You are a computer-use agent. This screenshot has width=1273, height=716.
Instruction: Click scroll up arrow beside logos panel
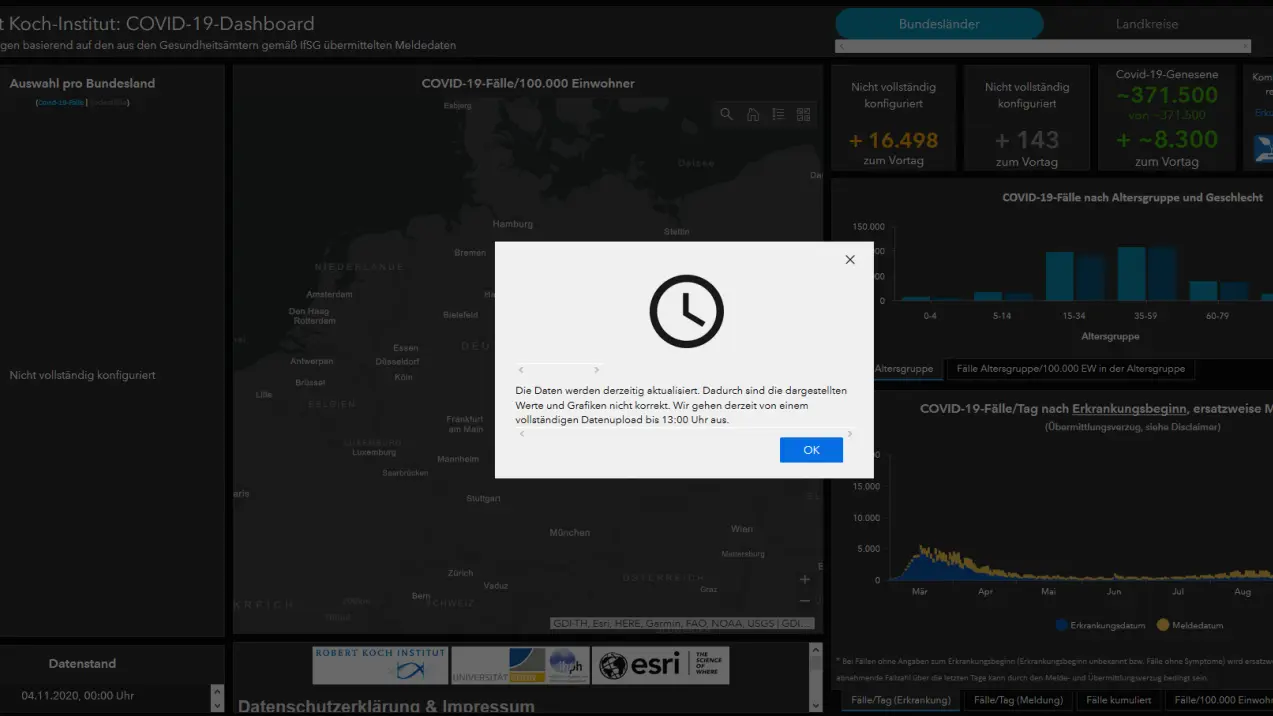816,649
